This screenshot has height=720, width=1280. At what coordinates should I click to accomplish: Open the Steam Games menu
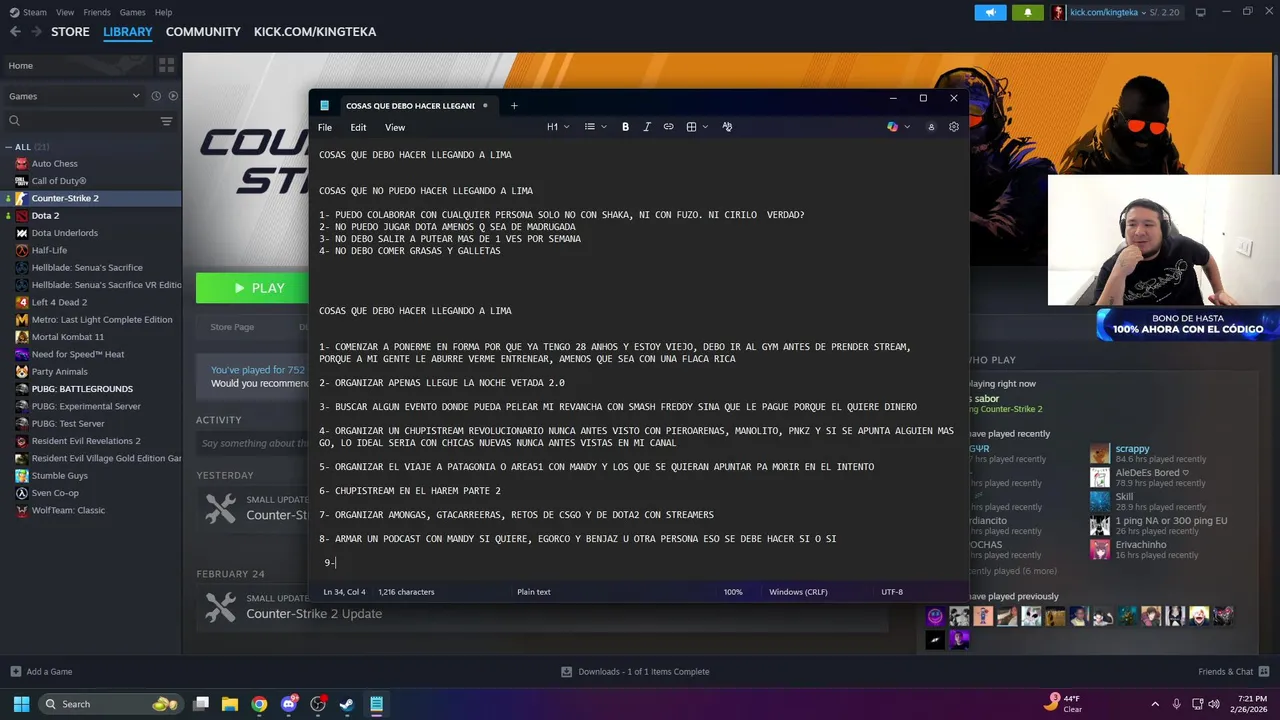point(132,12)
